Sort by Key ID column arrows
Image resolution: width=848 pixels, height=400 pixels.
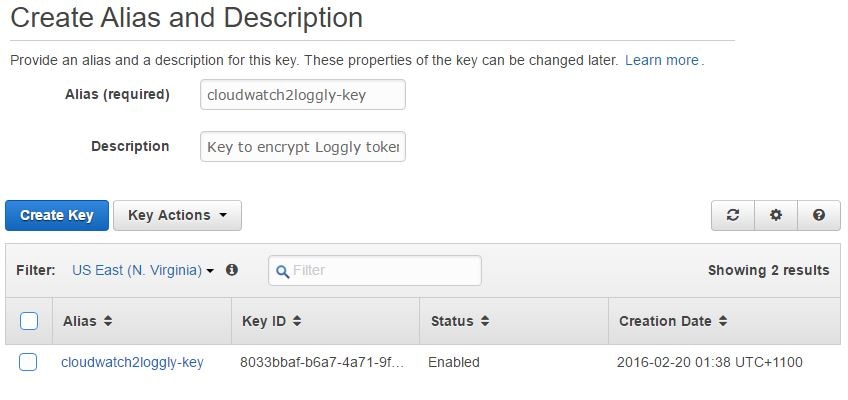point(297,322)
